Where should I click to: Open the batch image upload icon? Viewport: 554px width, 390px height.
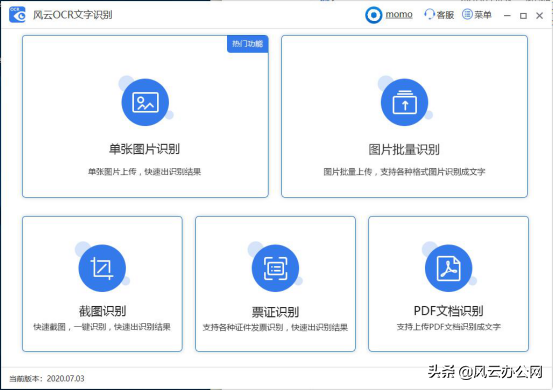[405, 102]
